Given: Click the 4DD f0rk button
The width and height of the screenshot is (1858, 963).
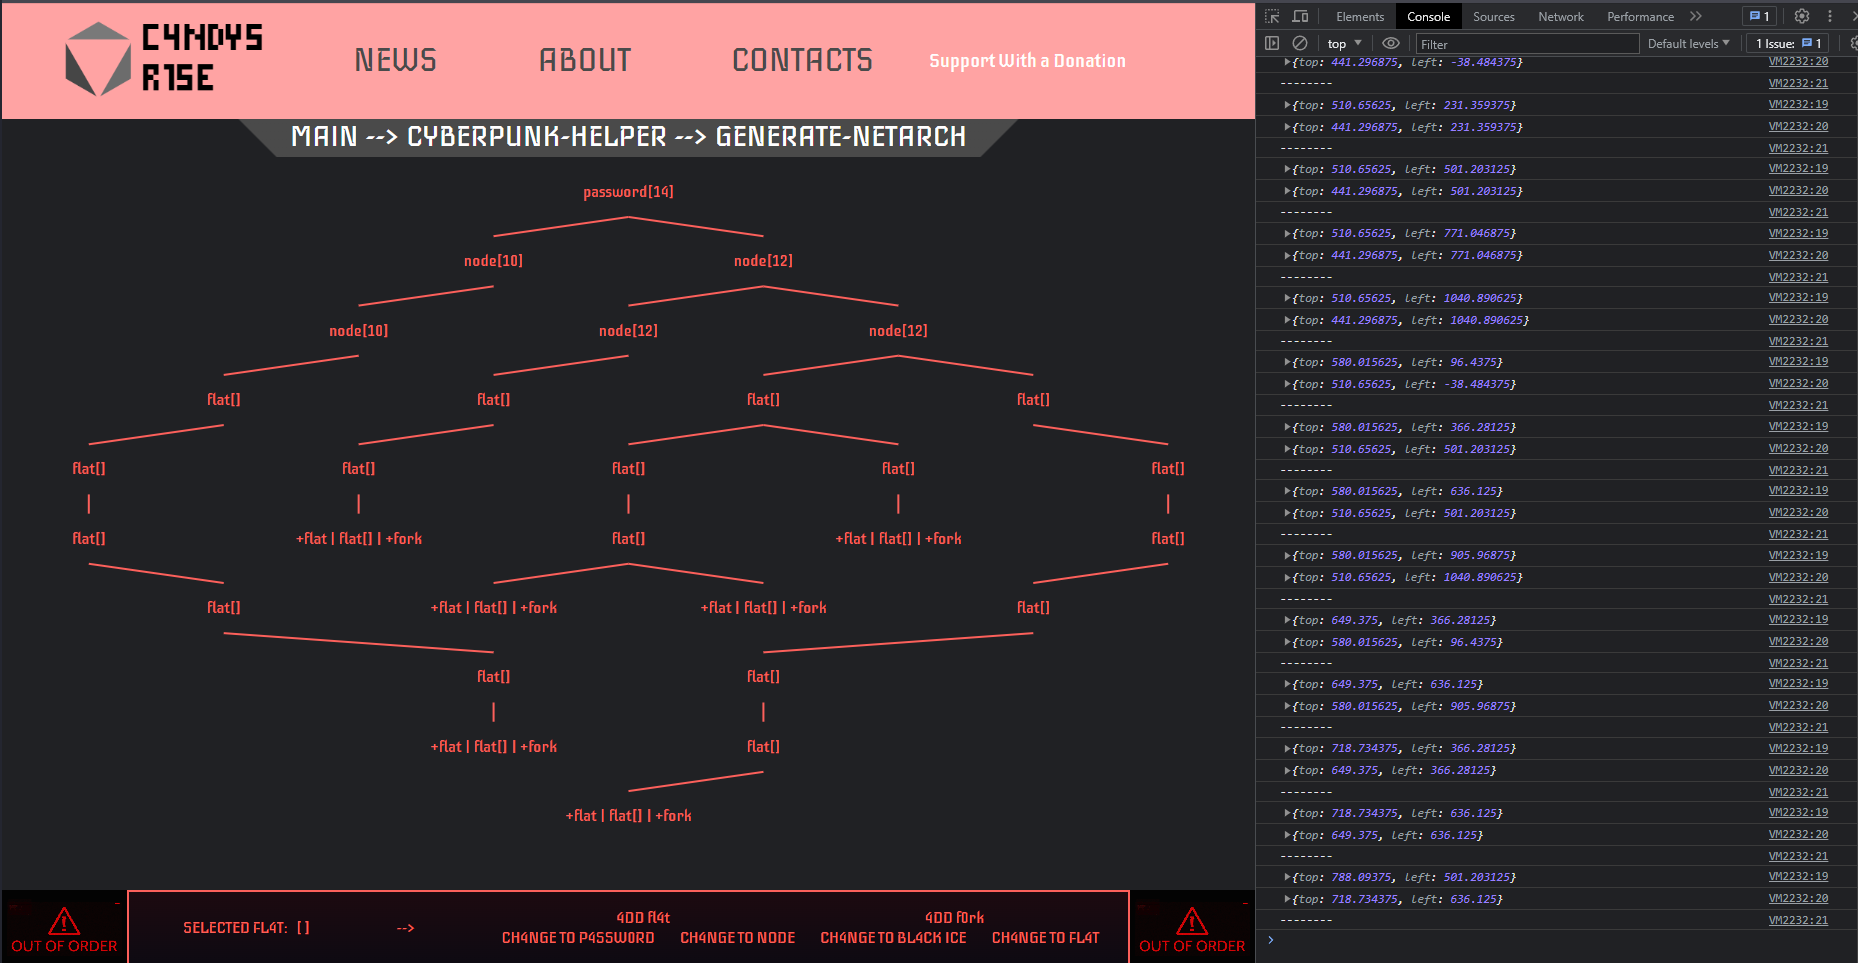Looking at the screenshot, I should click(x=954, y=917).
